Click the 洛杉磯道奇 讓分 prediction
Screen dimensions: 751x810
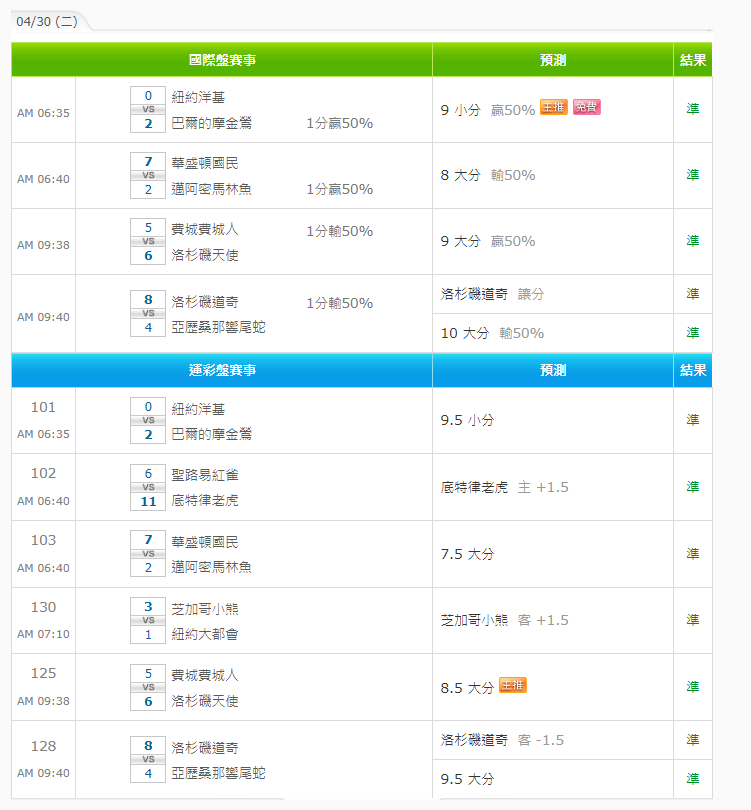[492, 294]
